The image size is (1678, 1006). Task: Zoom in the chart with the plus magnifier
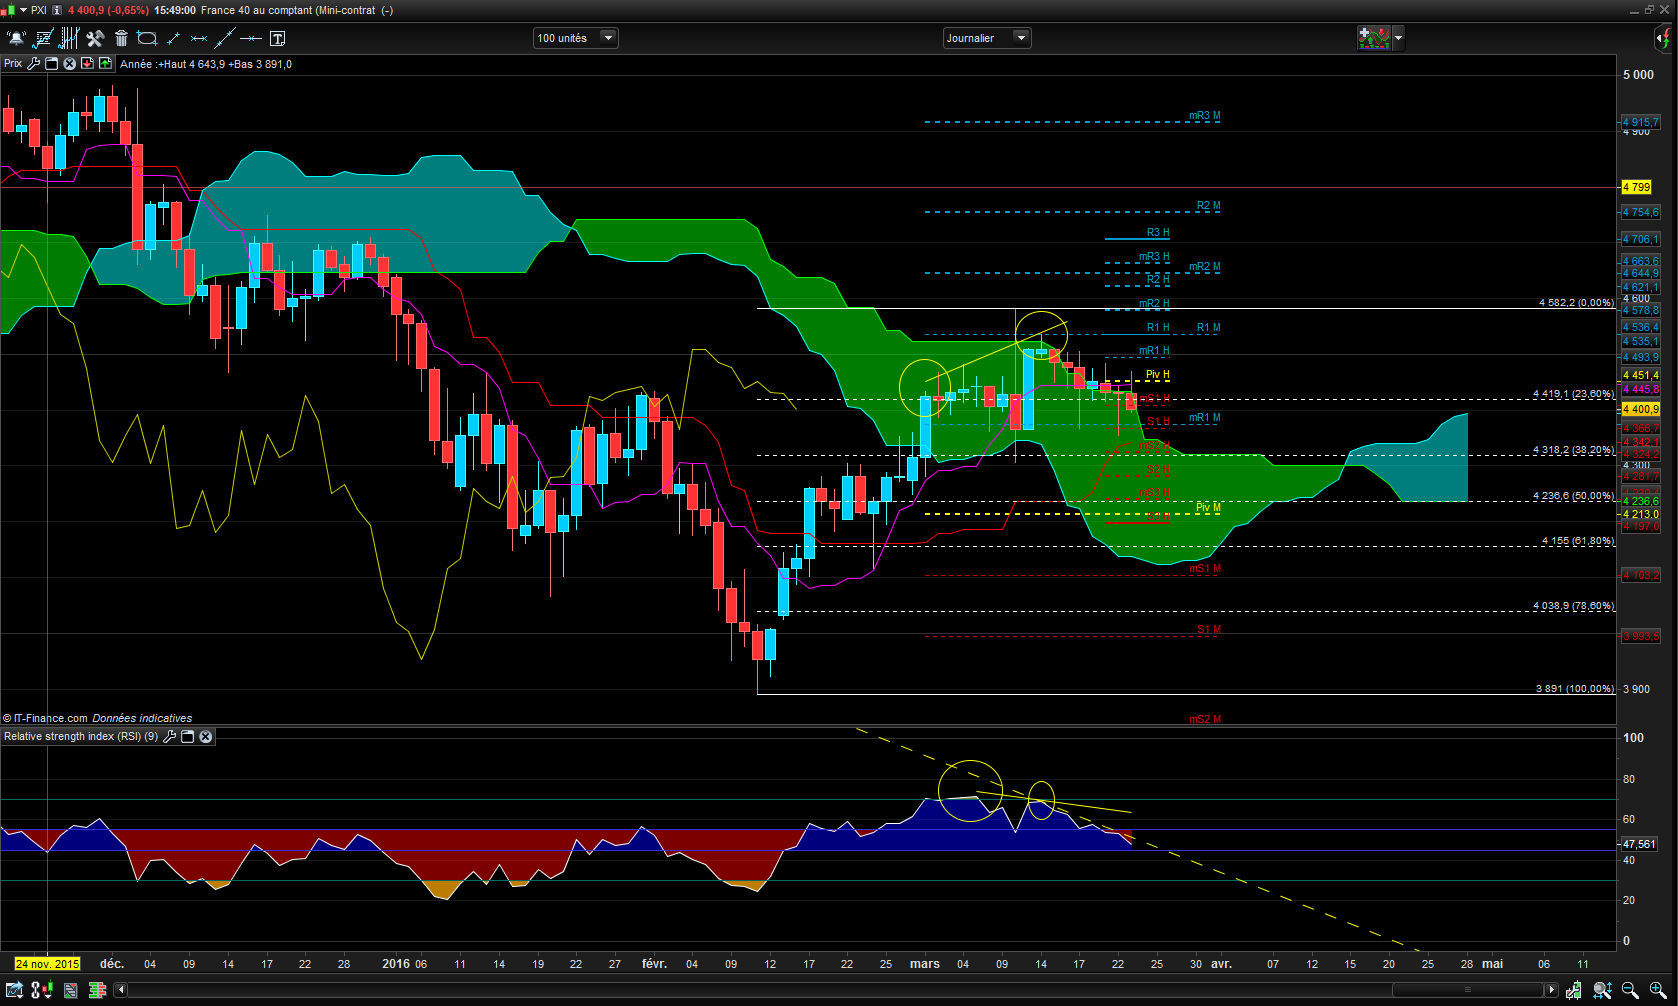[1658, 990]
